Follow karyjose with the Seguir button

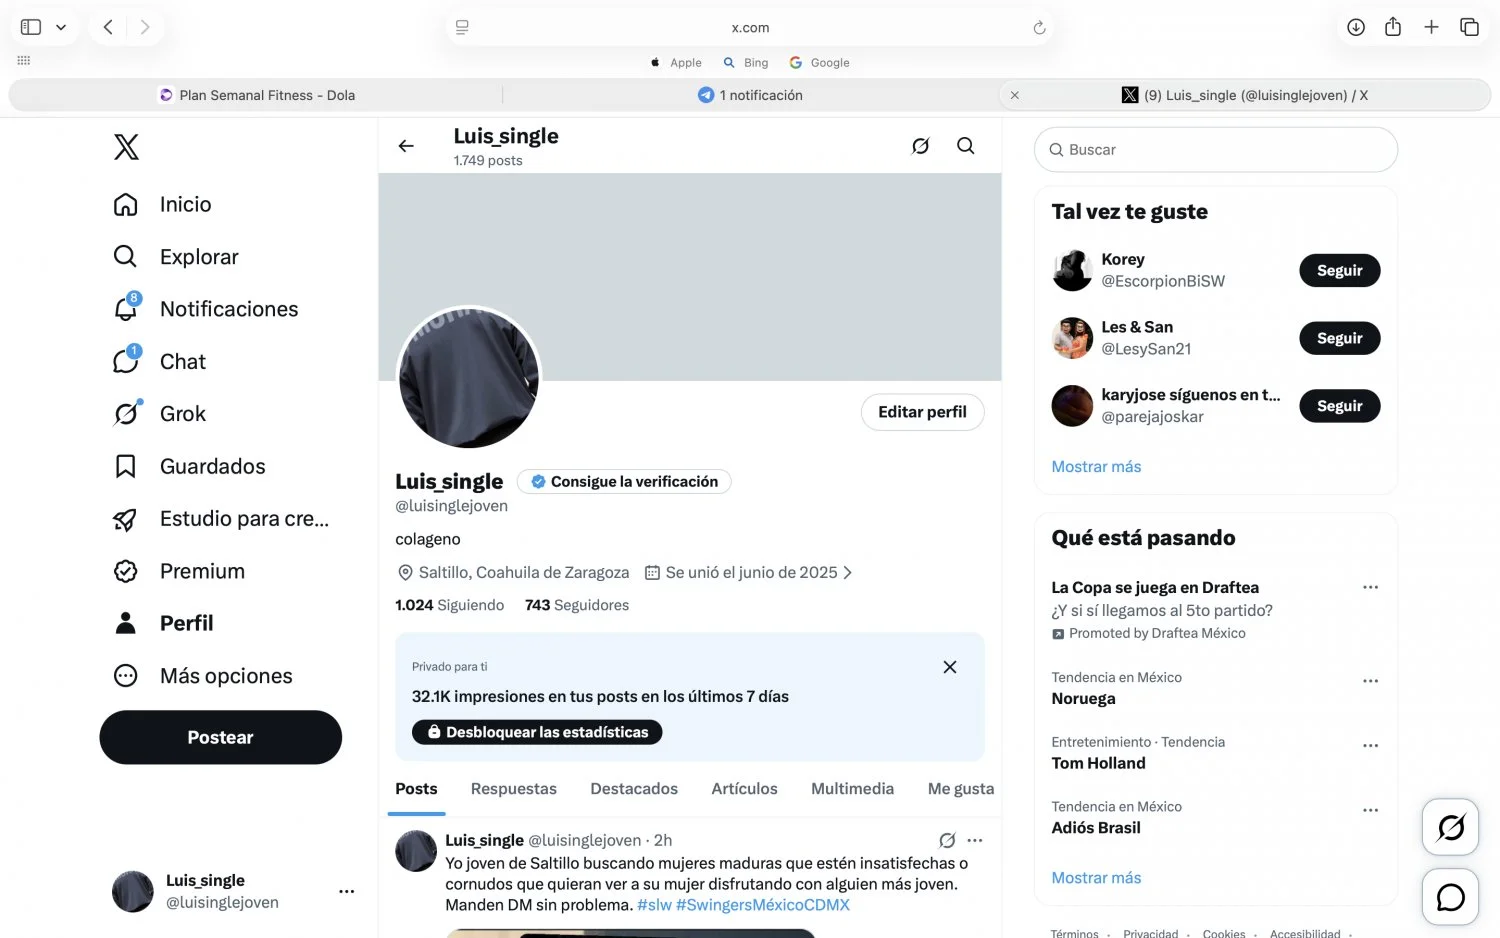pos(1340,406)
